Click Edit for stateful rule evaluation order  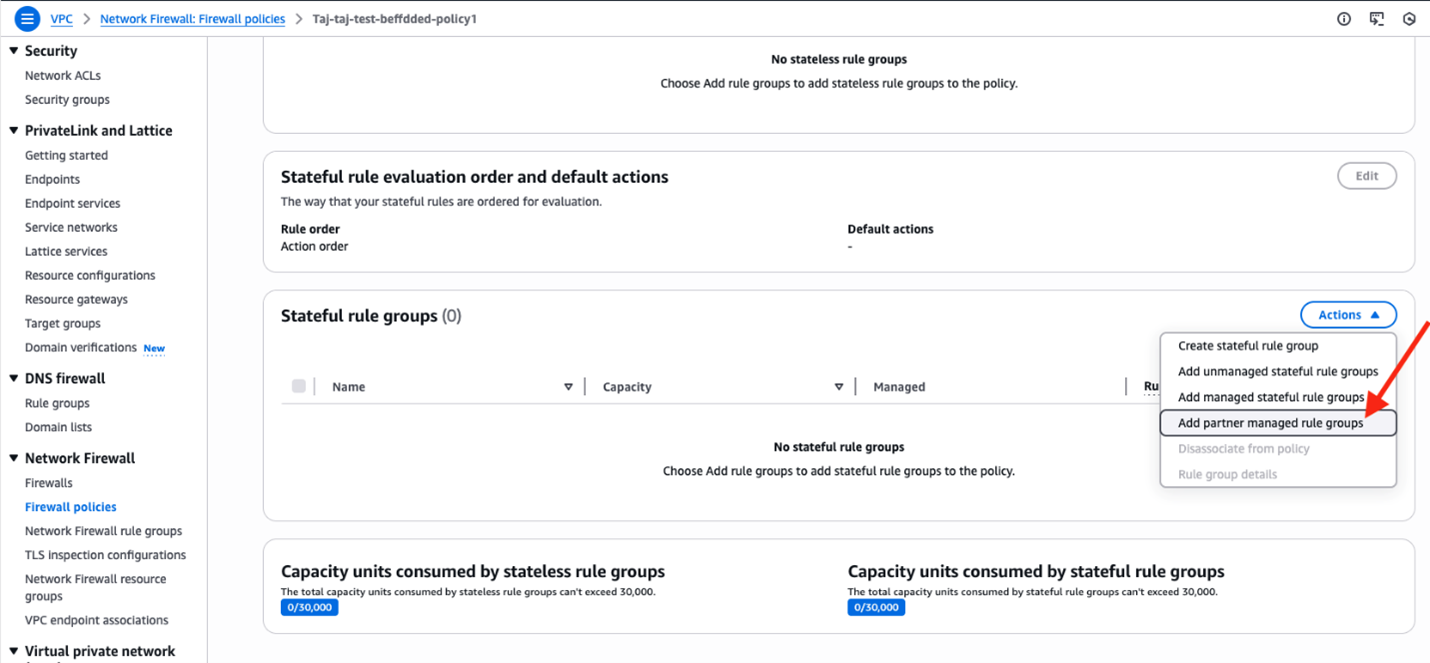(1367, 175)
